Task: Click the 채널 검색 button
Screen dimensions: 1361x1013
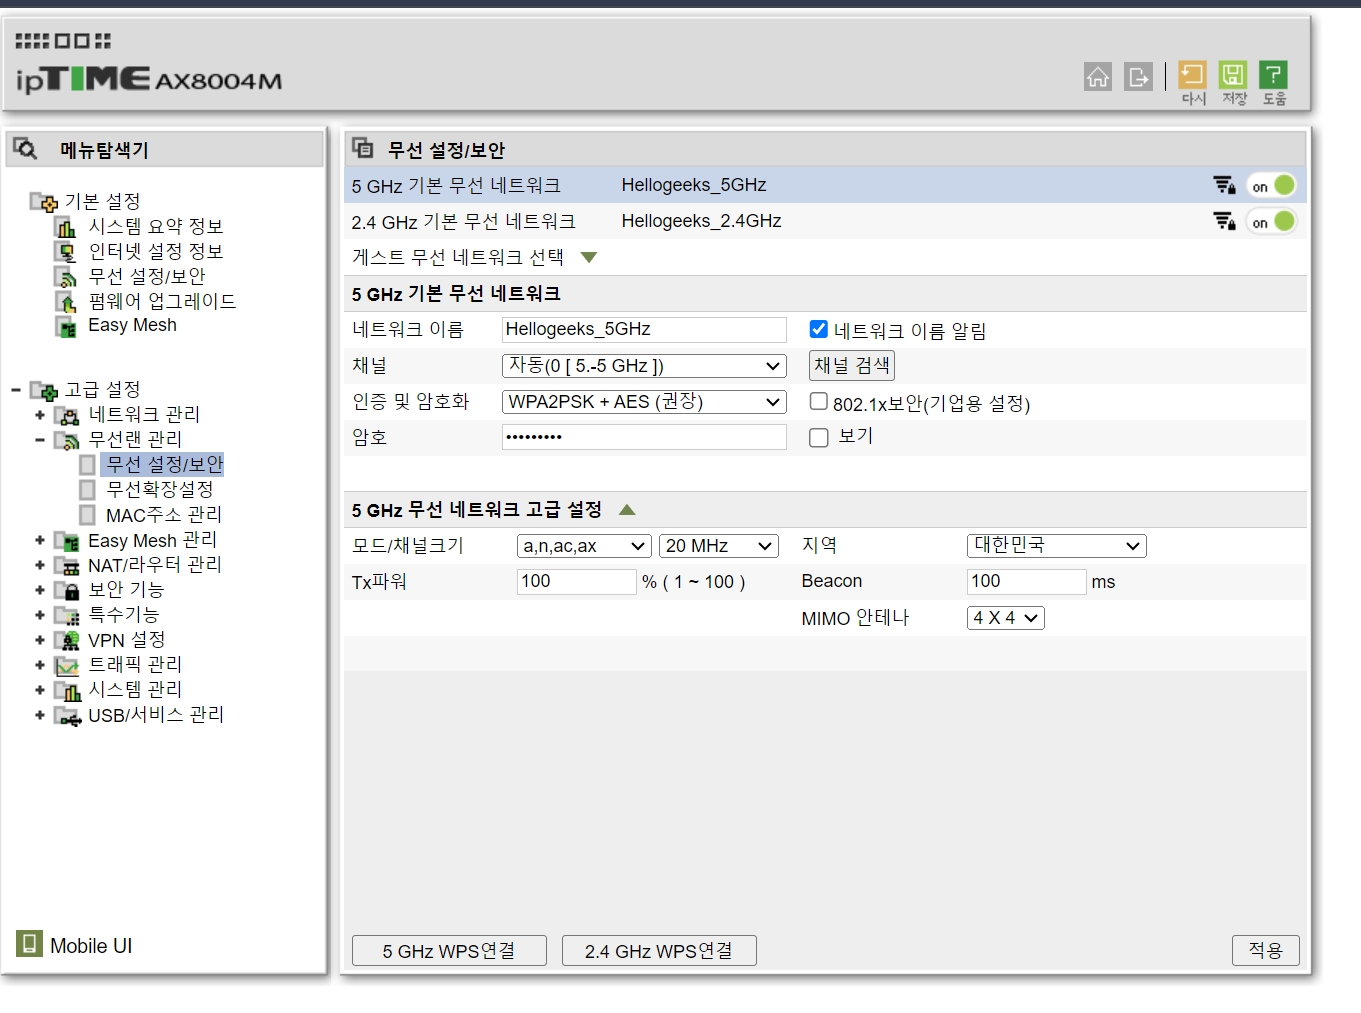Action: point(851,365)
